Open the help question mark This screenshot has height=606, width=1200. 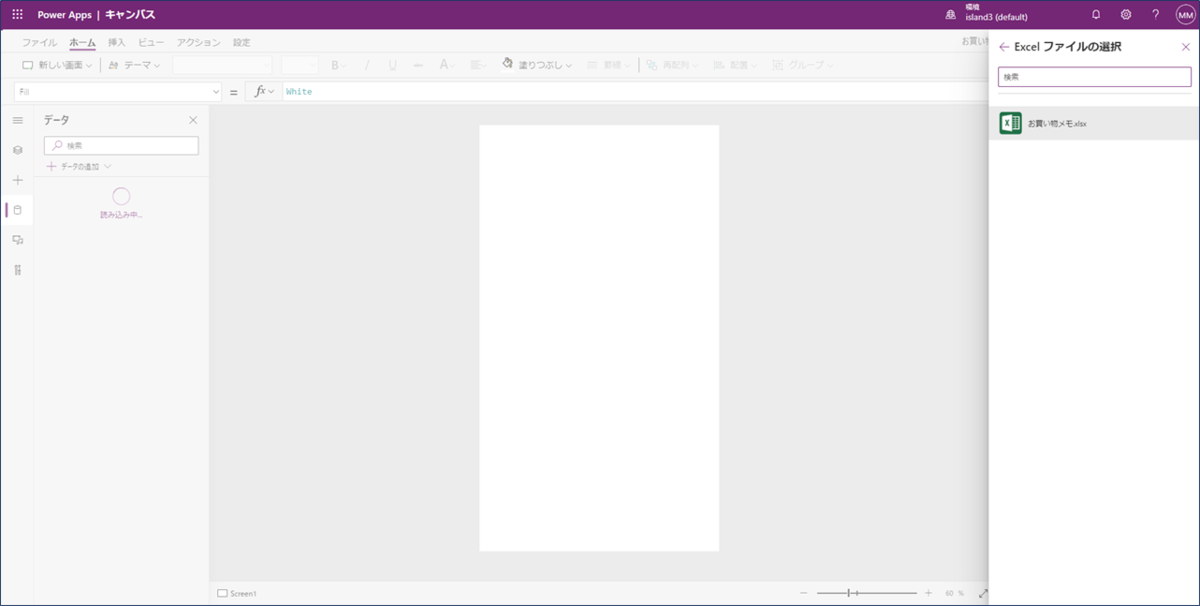pos(1155,15)
